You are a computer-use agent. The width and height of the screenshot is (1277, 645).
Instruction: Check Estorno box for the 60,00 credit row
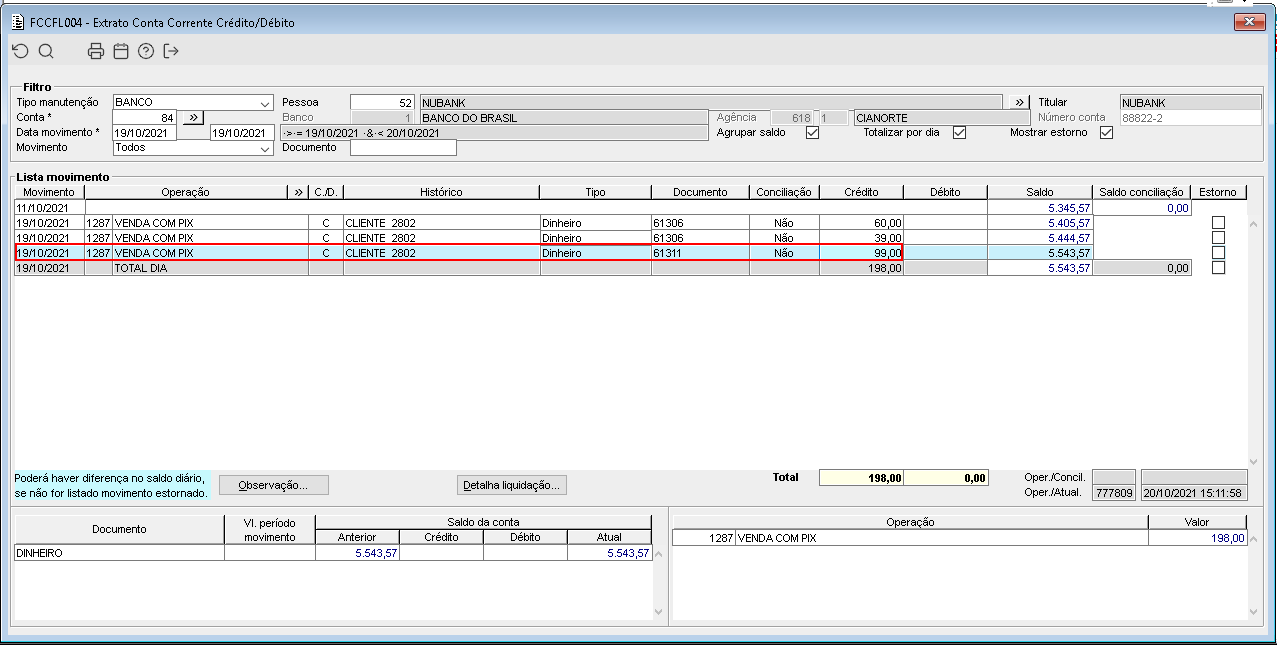click(1217, 223)
